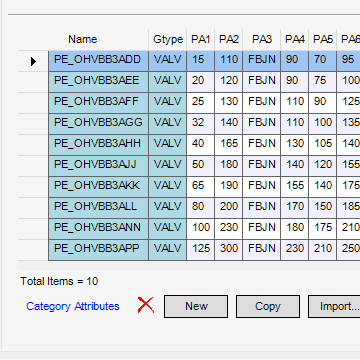Click PA4 cell with value 170
Screen dimensions: 360x360
(295, 208)
